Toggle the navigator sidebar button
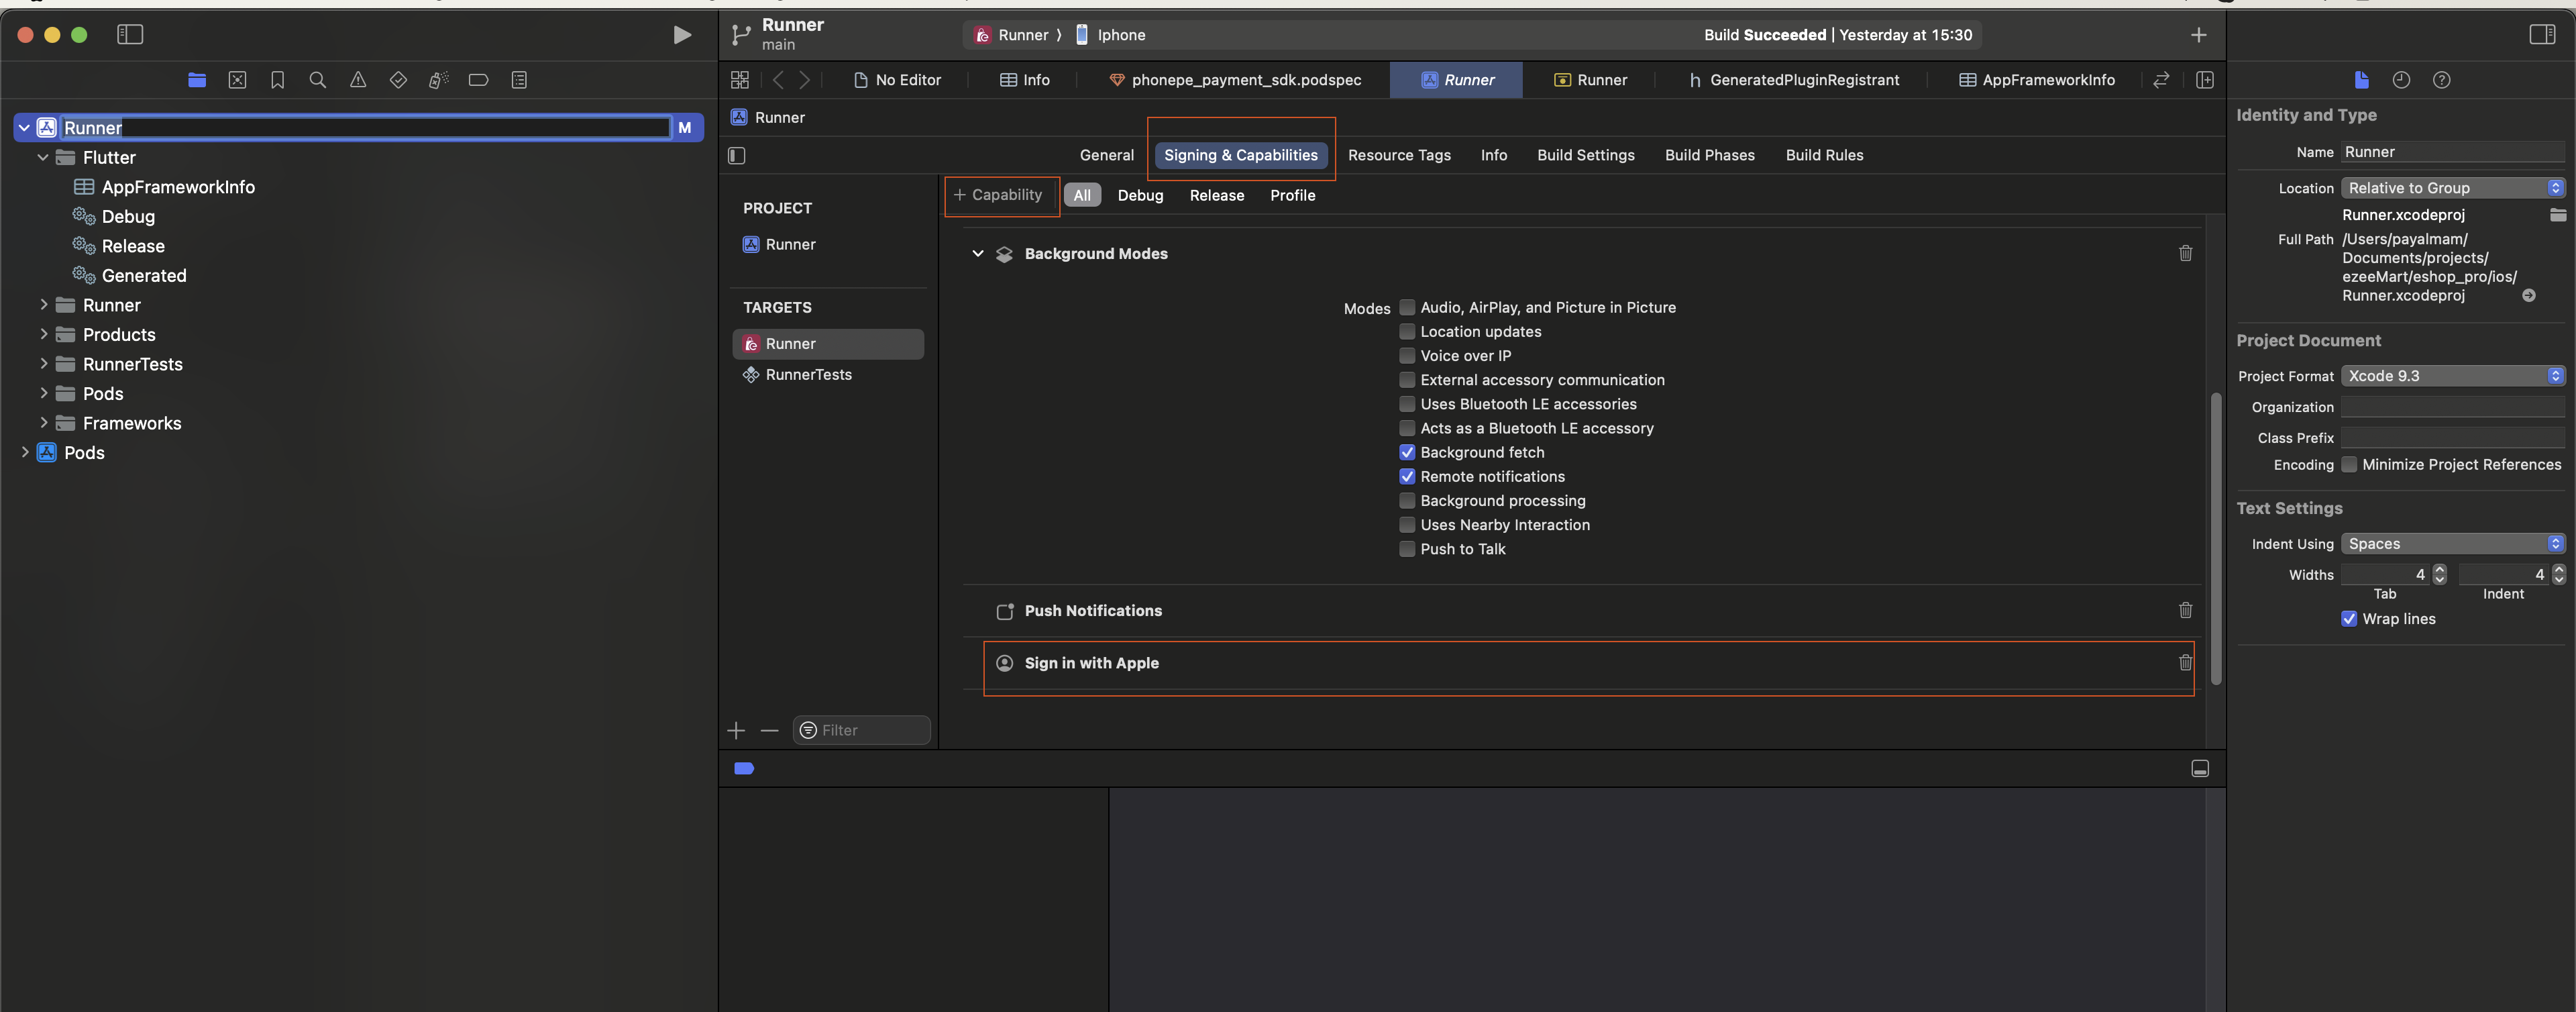The height and width of the screenshot is (1012, 2576). (x=130, y=35)
